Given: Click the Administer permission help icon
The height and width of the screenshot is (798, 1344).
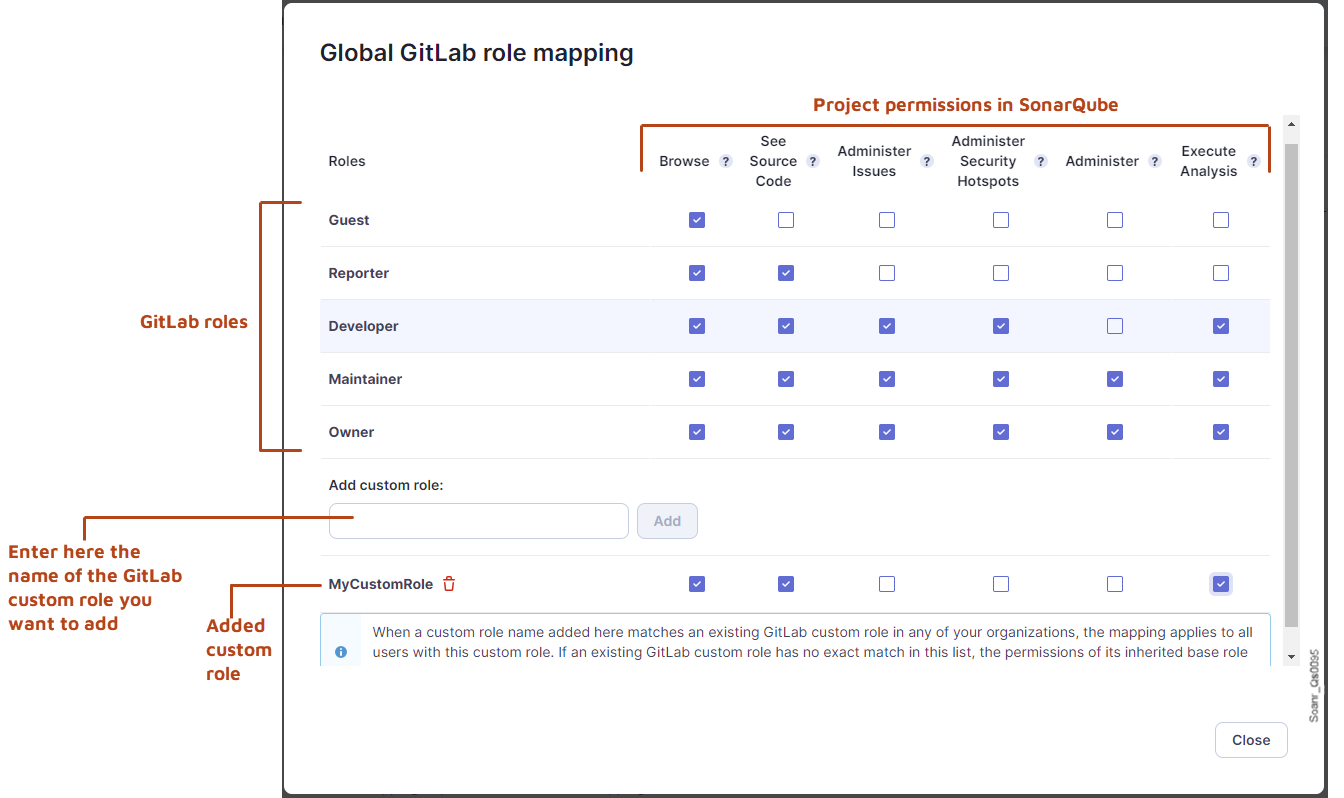Looking at the screenshot, I should click(x=1155, y=160).
